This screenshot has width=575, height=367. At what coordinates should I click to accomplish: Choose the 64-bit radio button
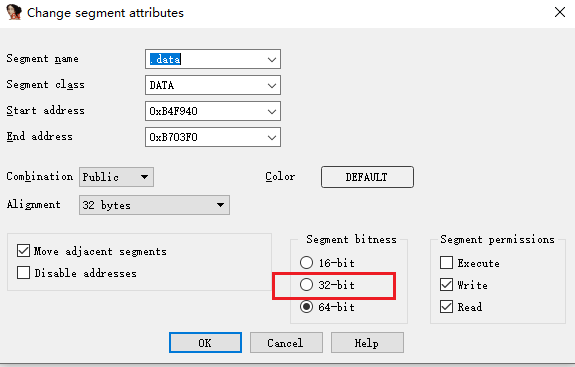tap(306, 307)
